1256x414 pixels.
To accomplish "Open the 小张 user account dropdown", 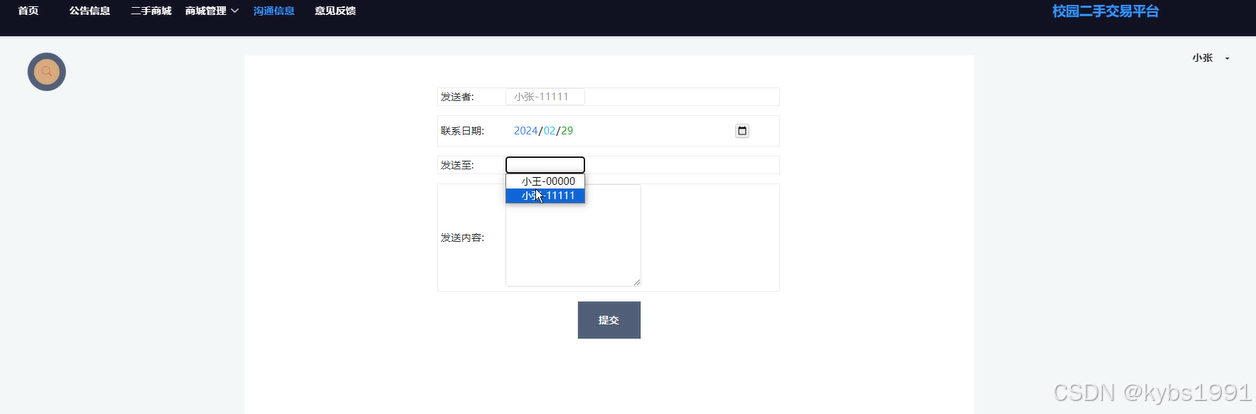I will [1210, 58].
